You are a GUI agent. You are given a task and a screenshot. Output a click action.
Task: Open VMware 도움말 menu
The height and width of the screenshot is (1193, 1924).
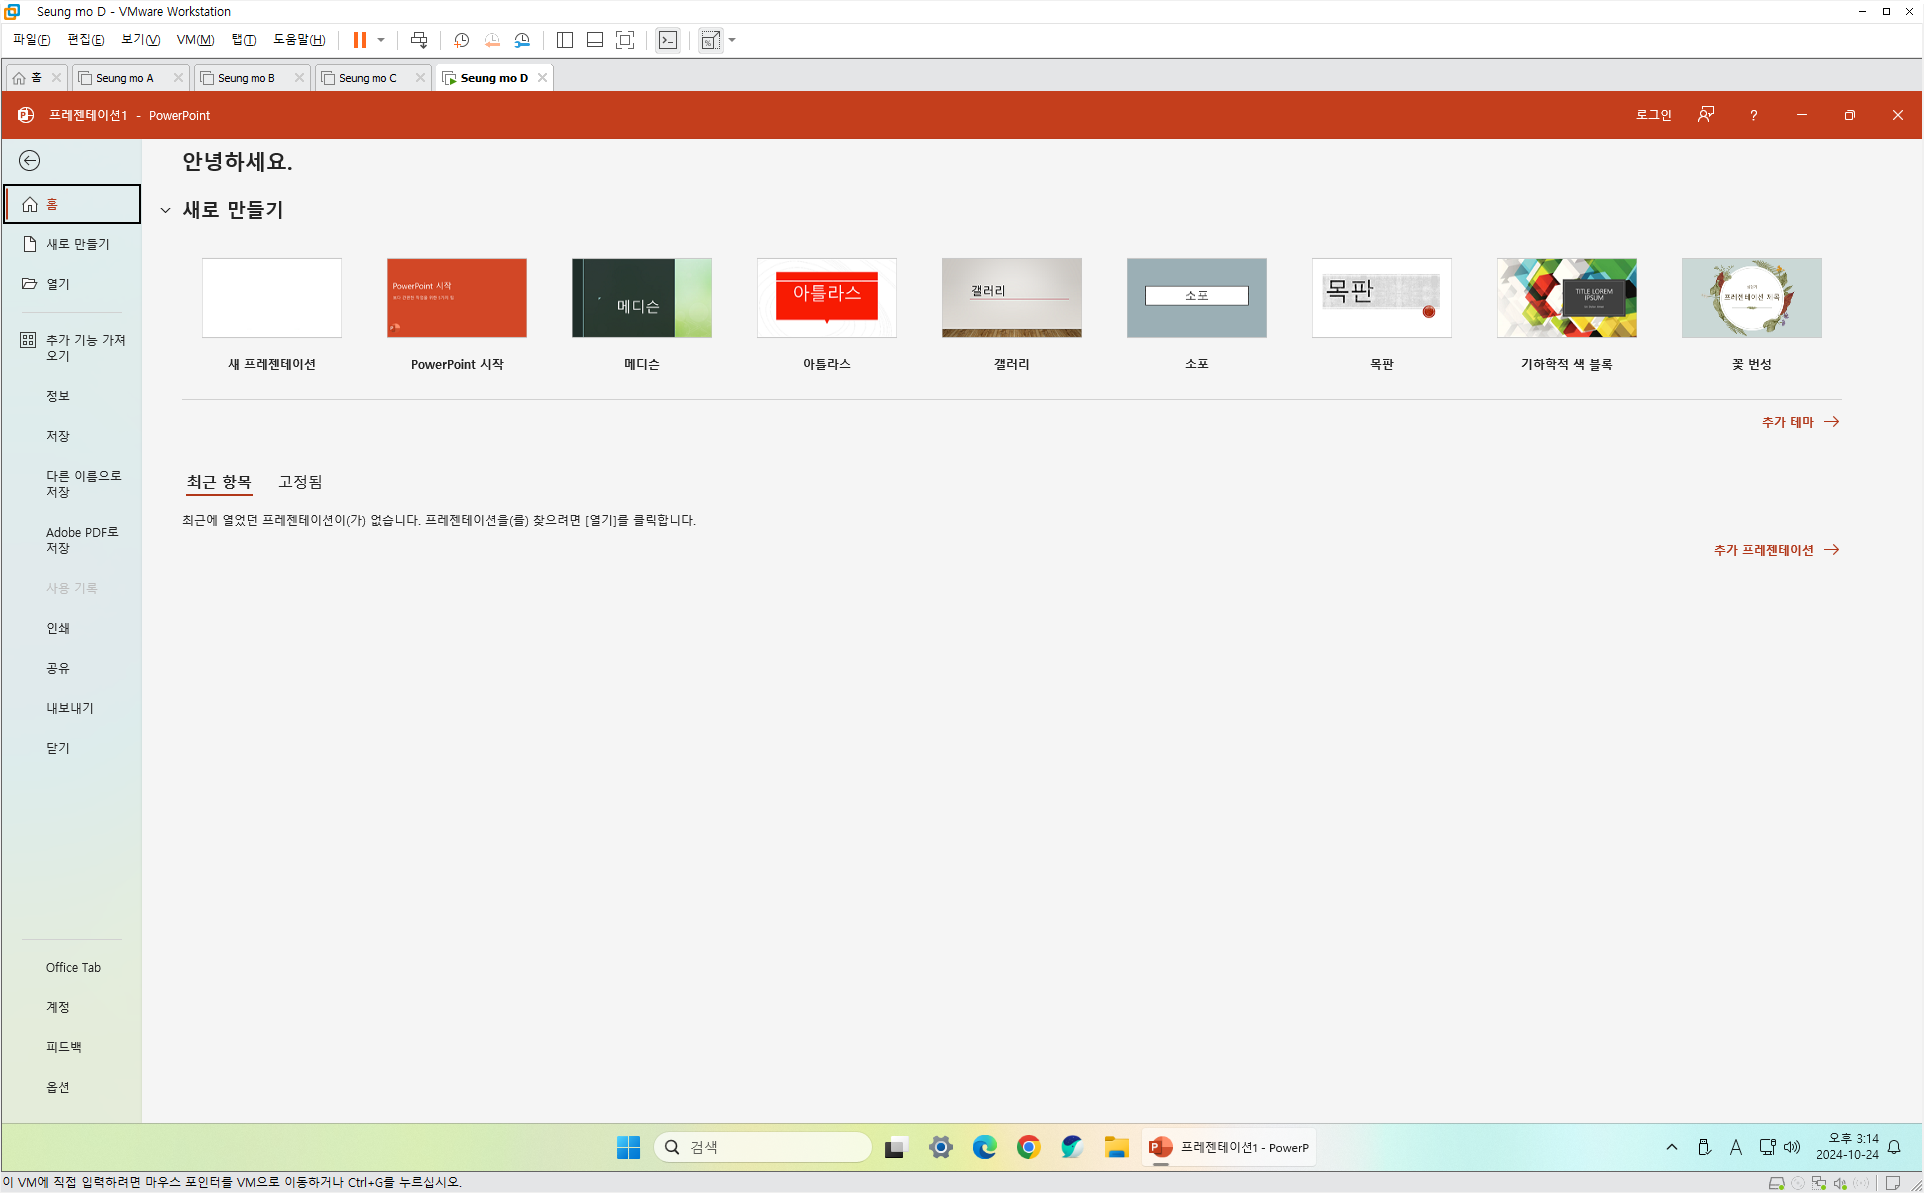[x=299, y=40]
